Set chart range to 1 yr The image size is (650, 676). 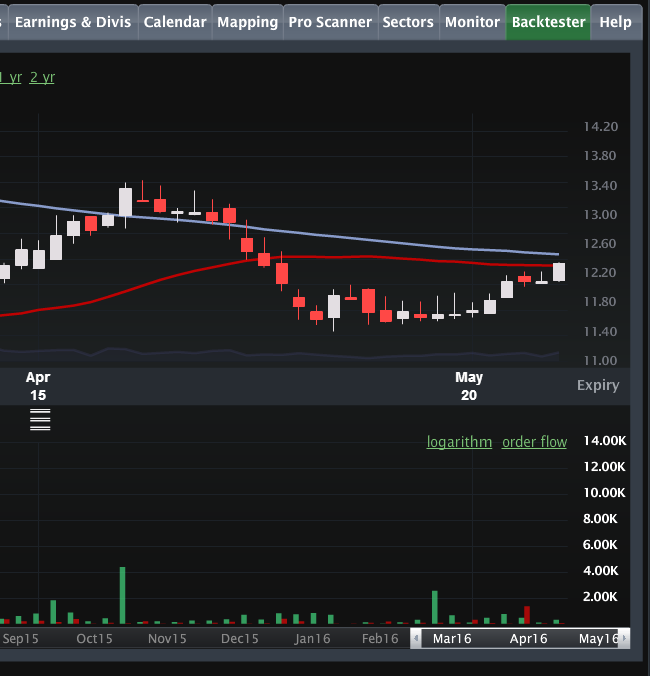tap(11, 78)
